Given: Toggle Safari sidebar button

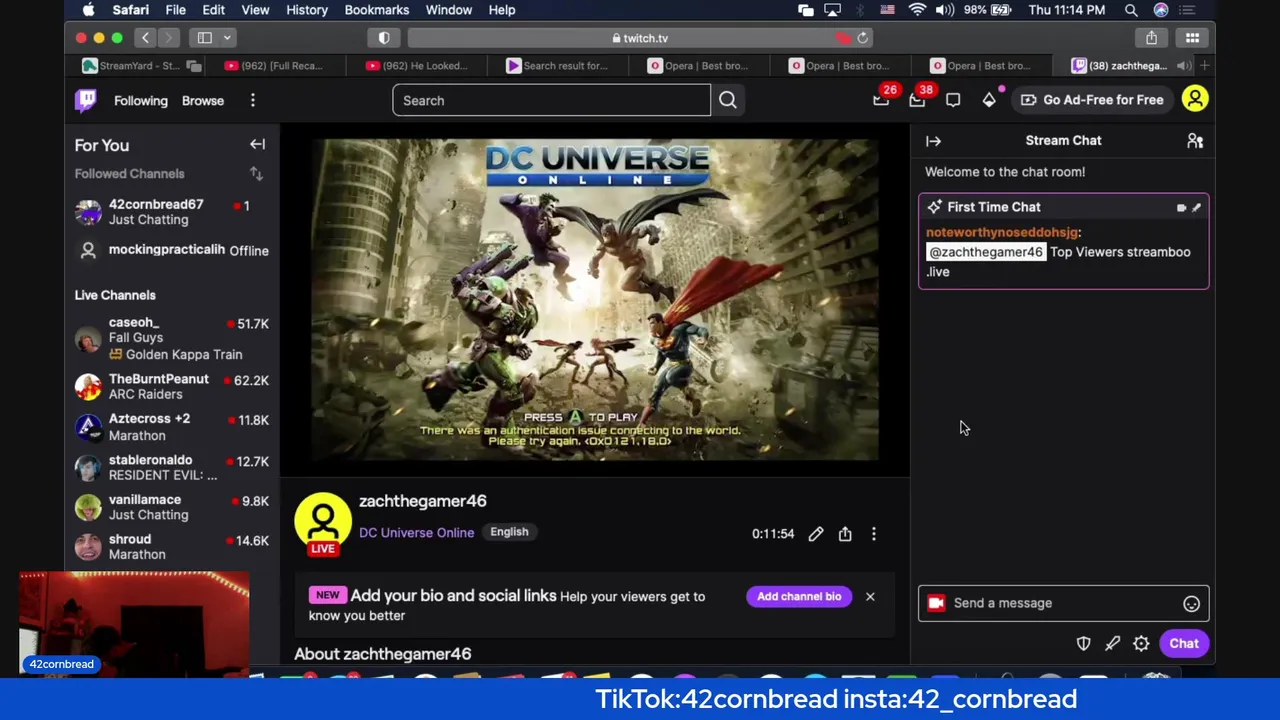Looking at the screenshot, I should [205, 38].
